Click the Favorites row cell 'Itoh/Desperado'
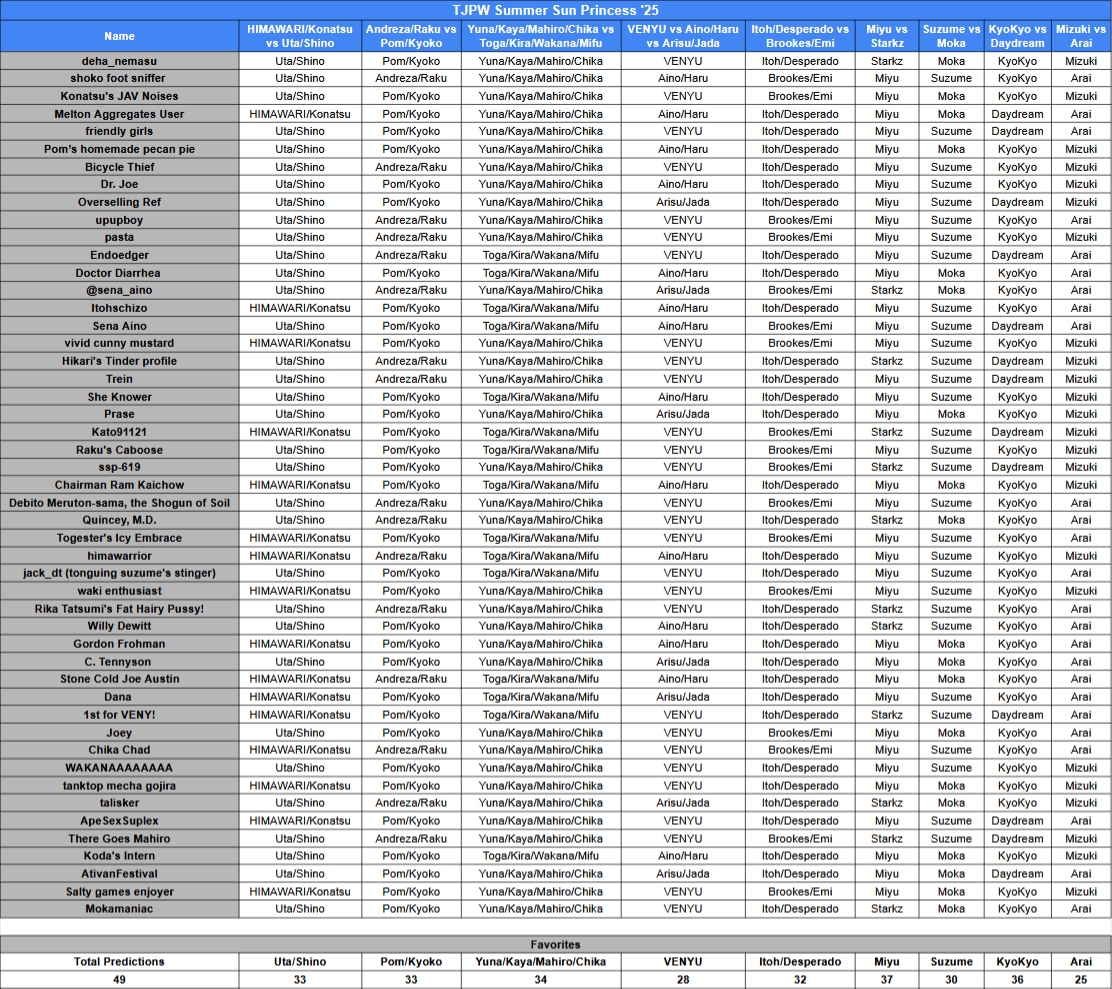The width and height of the screenshot is (1112, 989). (x=800, y=961)
